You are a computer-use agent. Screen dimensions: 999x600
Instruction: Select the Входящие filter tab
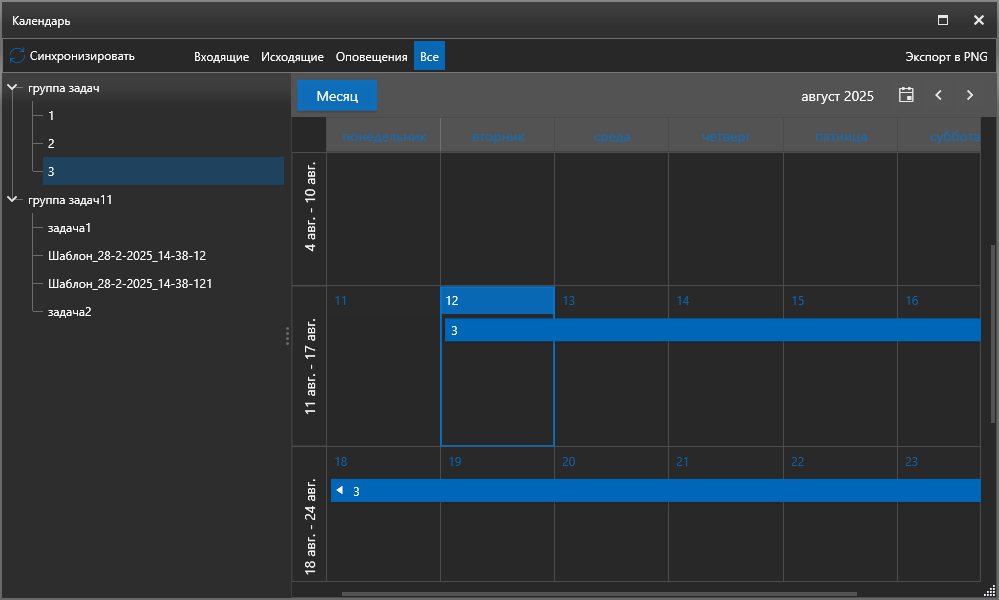221,57
